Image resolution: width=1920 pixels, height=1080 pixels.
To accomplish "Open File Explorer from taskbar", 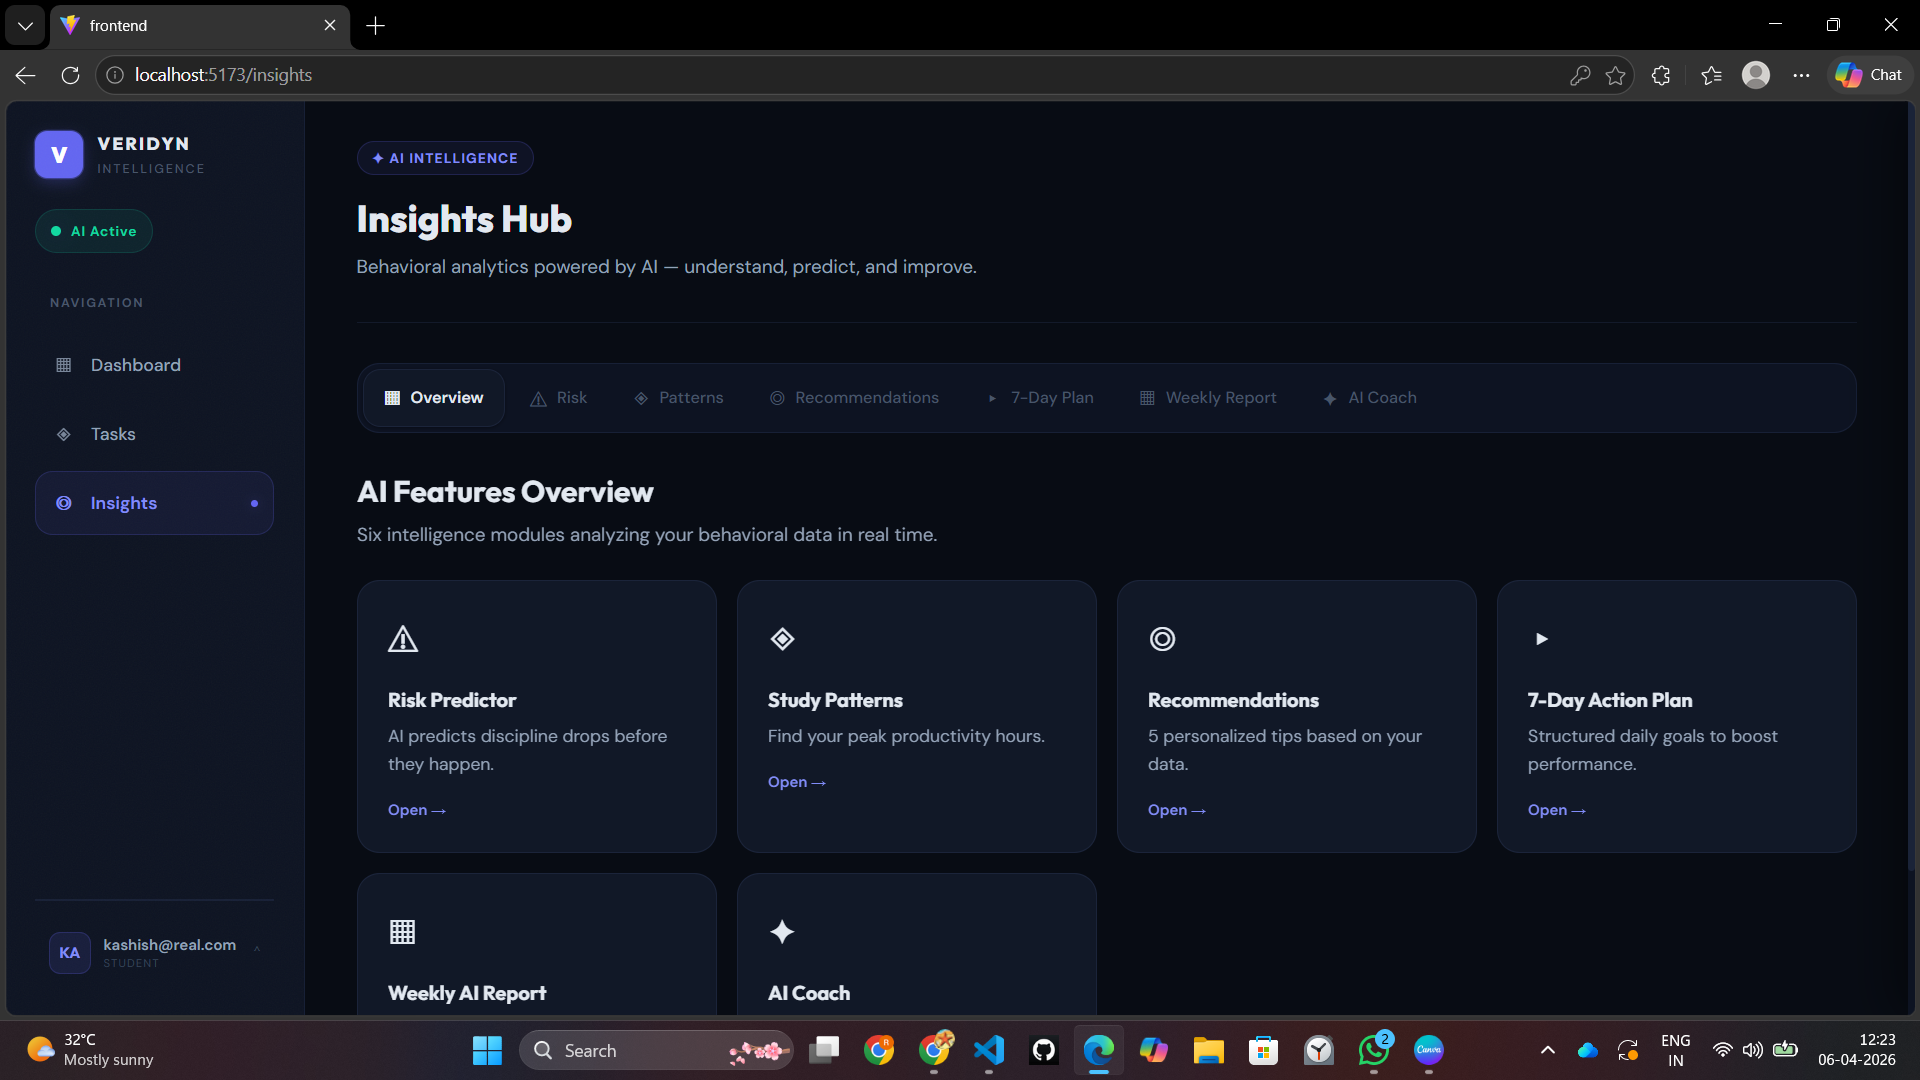I will 1209,1050.
